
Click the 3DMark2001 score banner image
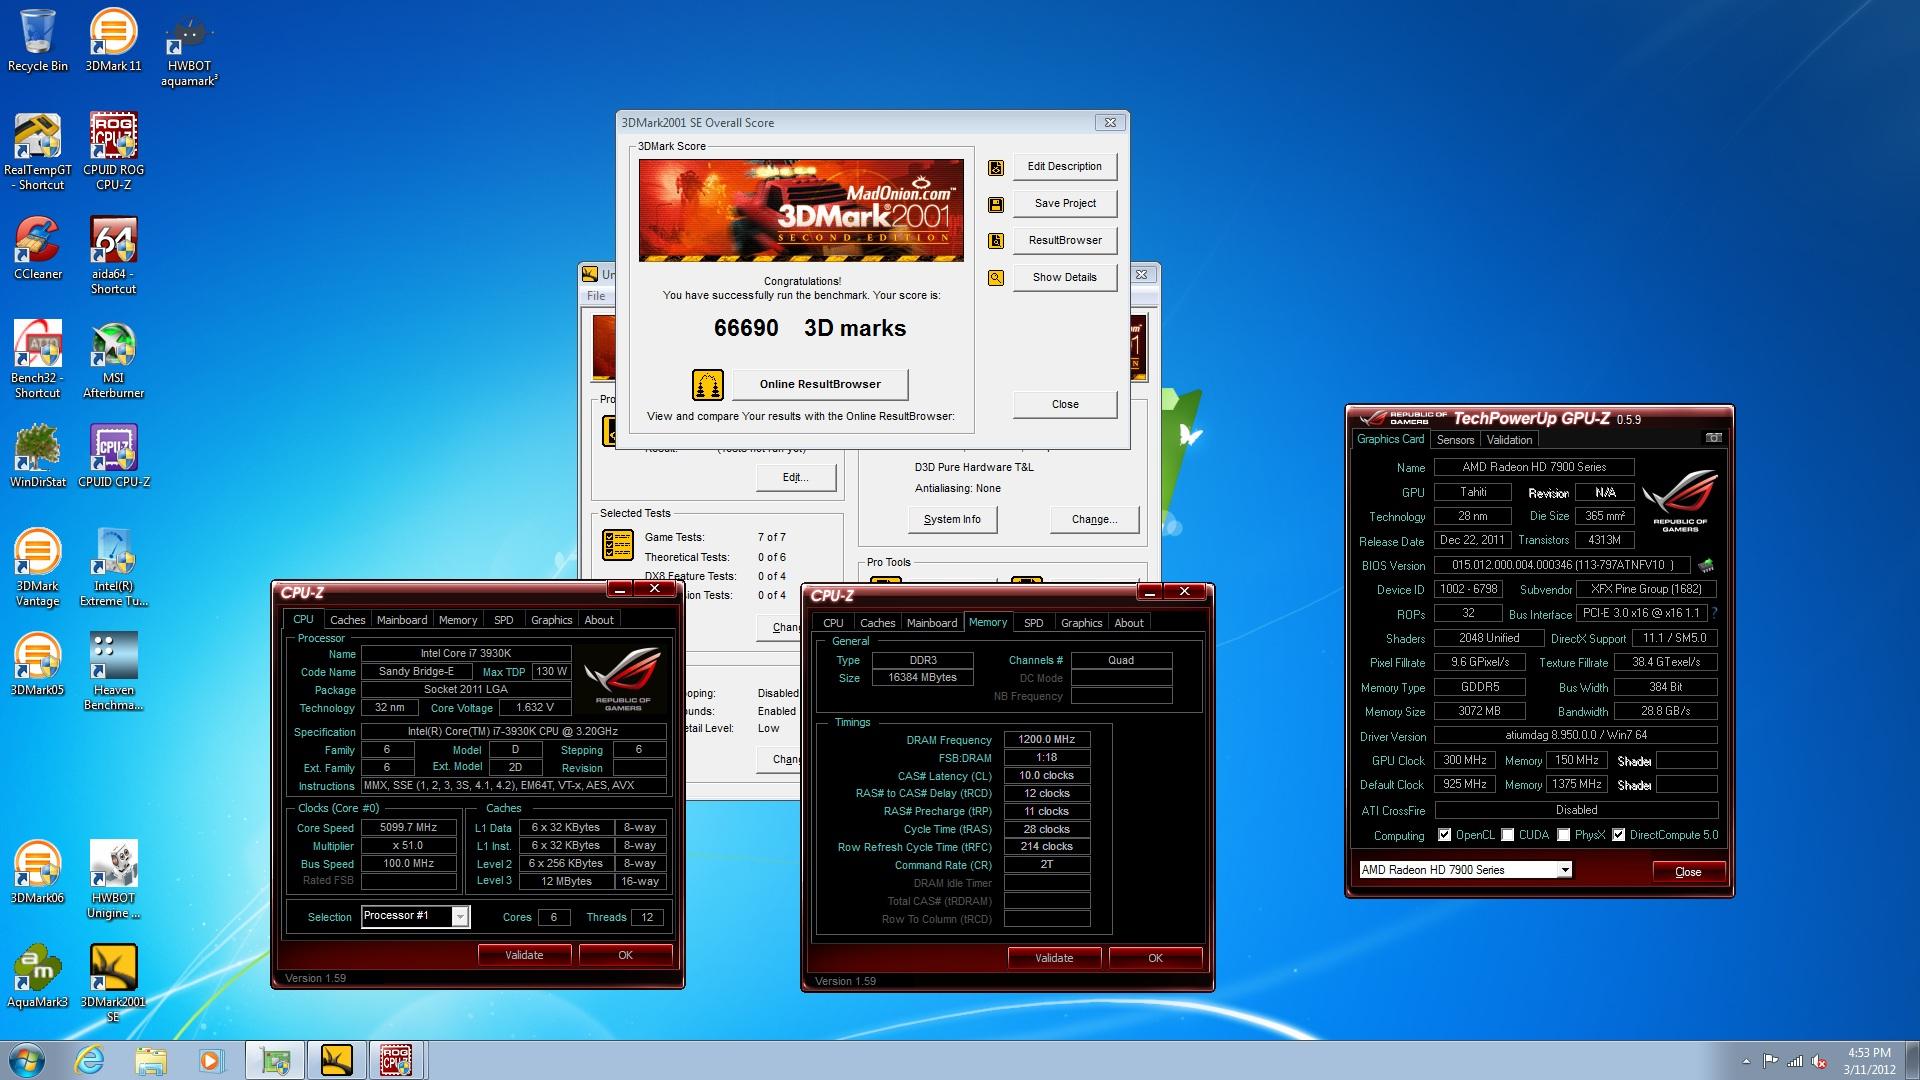pos(801,211)
